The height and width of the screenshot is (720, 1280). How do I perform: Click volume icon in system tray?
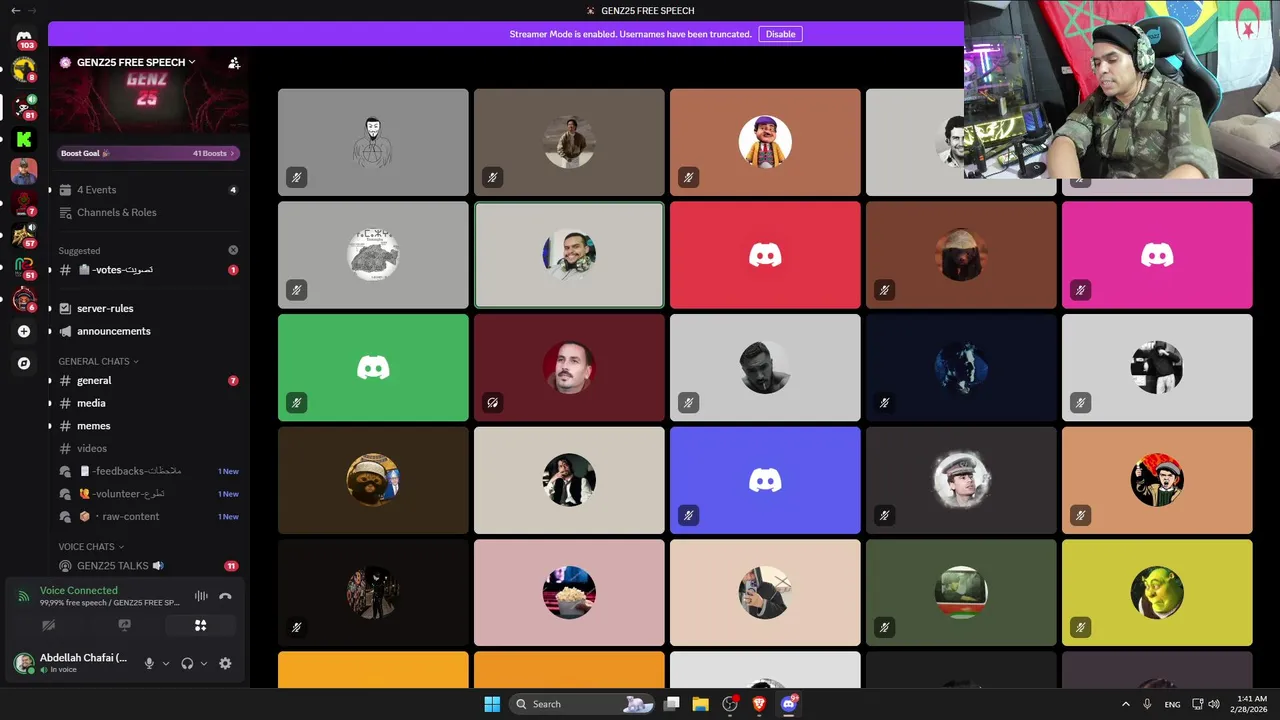[x=1213, y=704]
